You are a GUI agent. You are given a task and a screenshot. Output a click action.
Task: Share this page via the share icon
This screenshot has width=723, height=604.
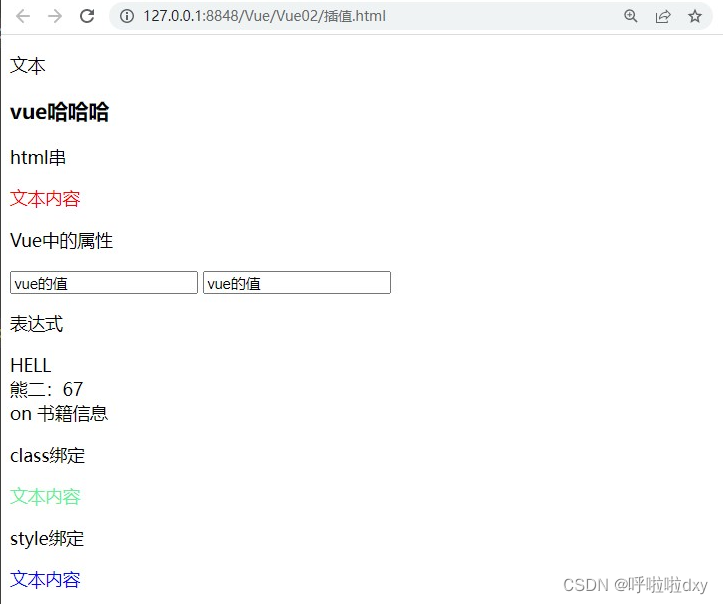coord(663,16)
